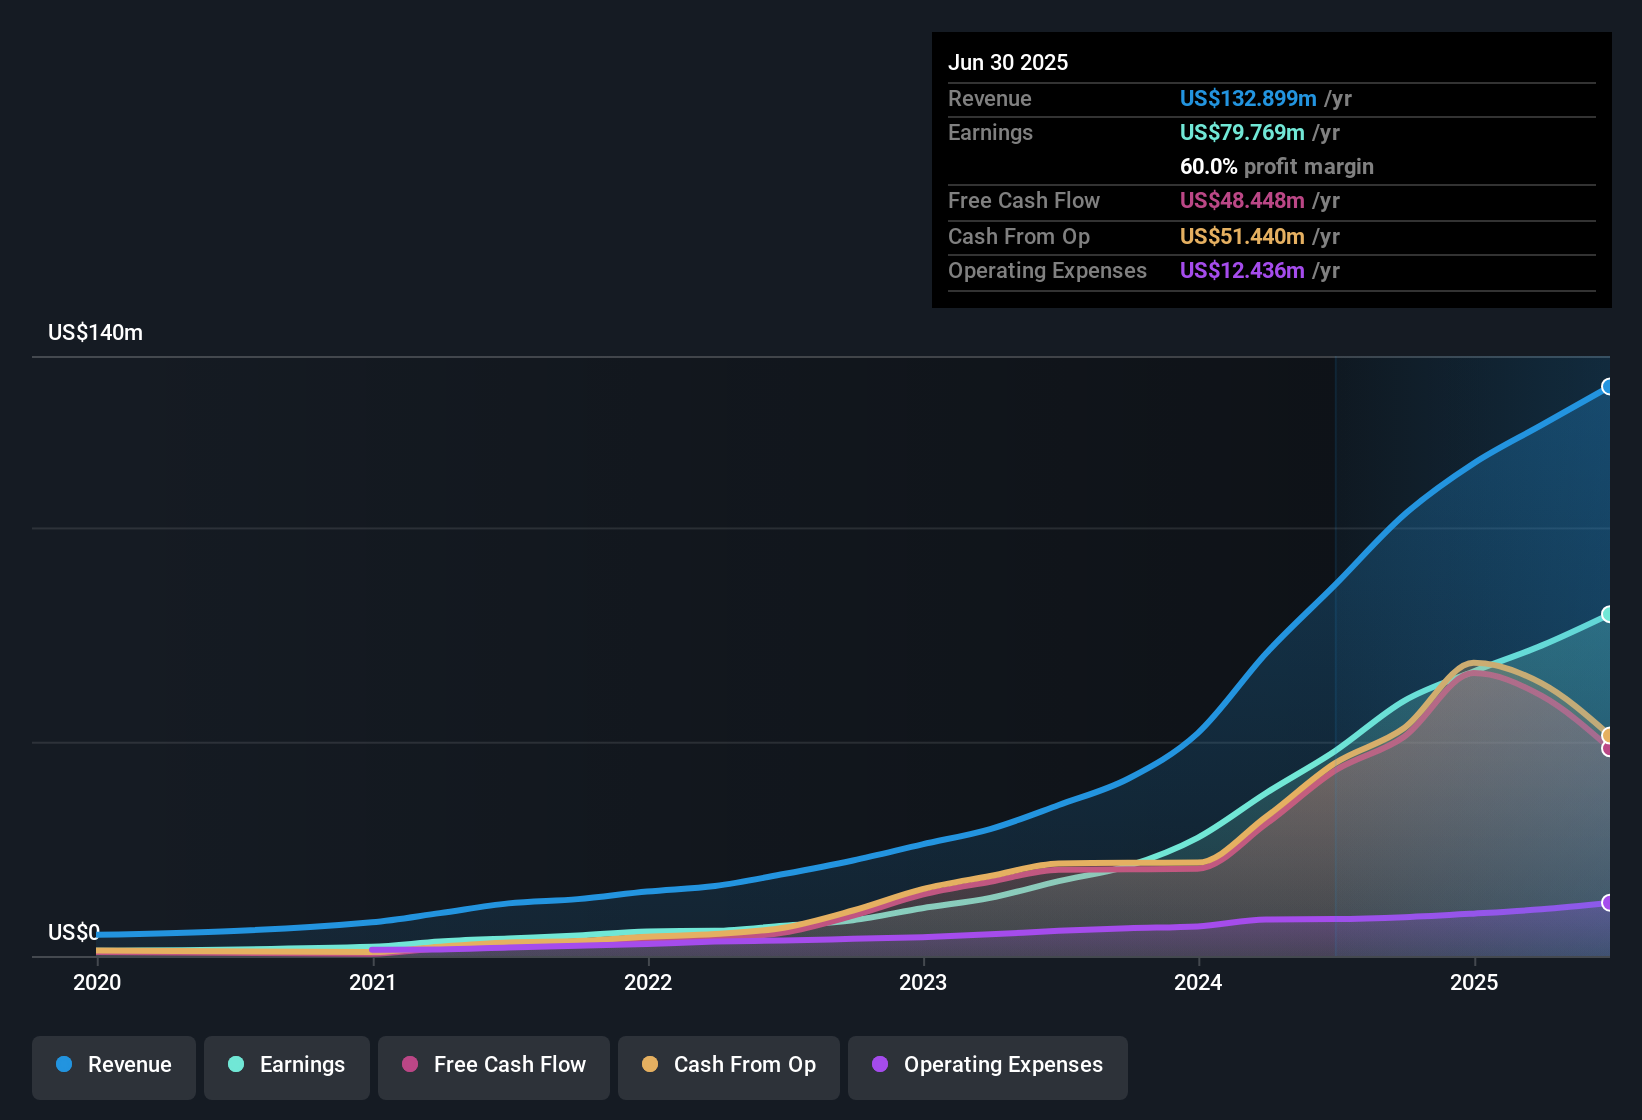Viewport: 1642px width, 1120px height.
Task: Click the US$132.899m revenue value
Action: pyautogui.click(x=1248, y=99)
